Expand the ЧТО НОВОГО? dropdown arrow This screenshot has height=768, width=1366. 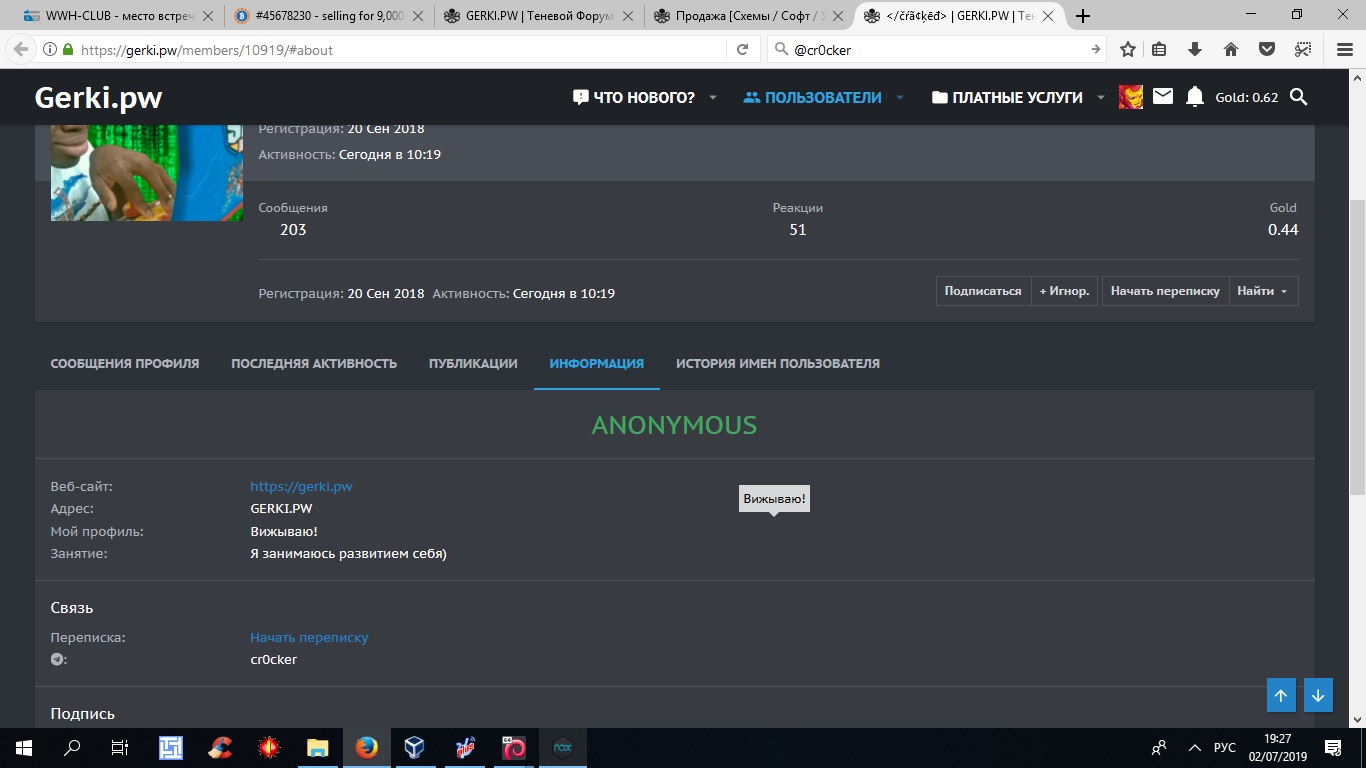tap(713, 98)
